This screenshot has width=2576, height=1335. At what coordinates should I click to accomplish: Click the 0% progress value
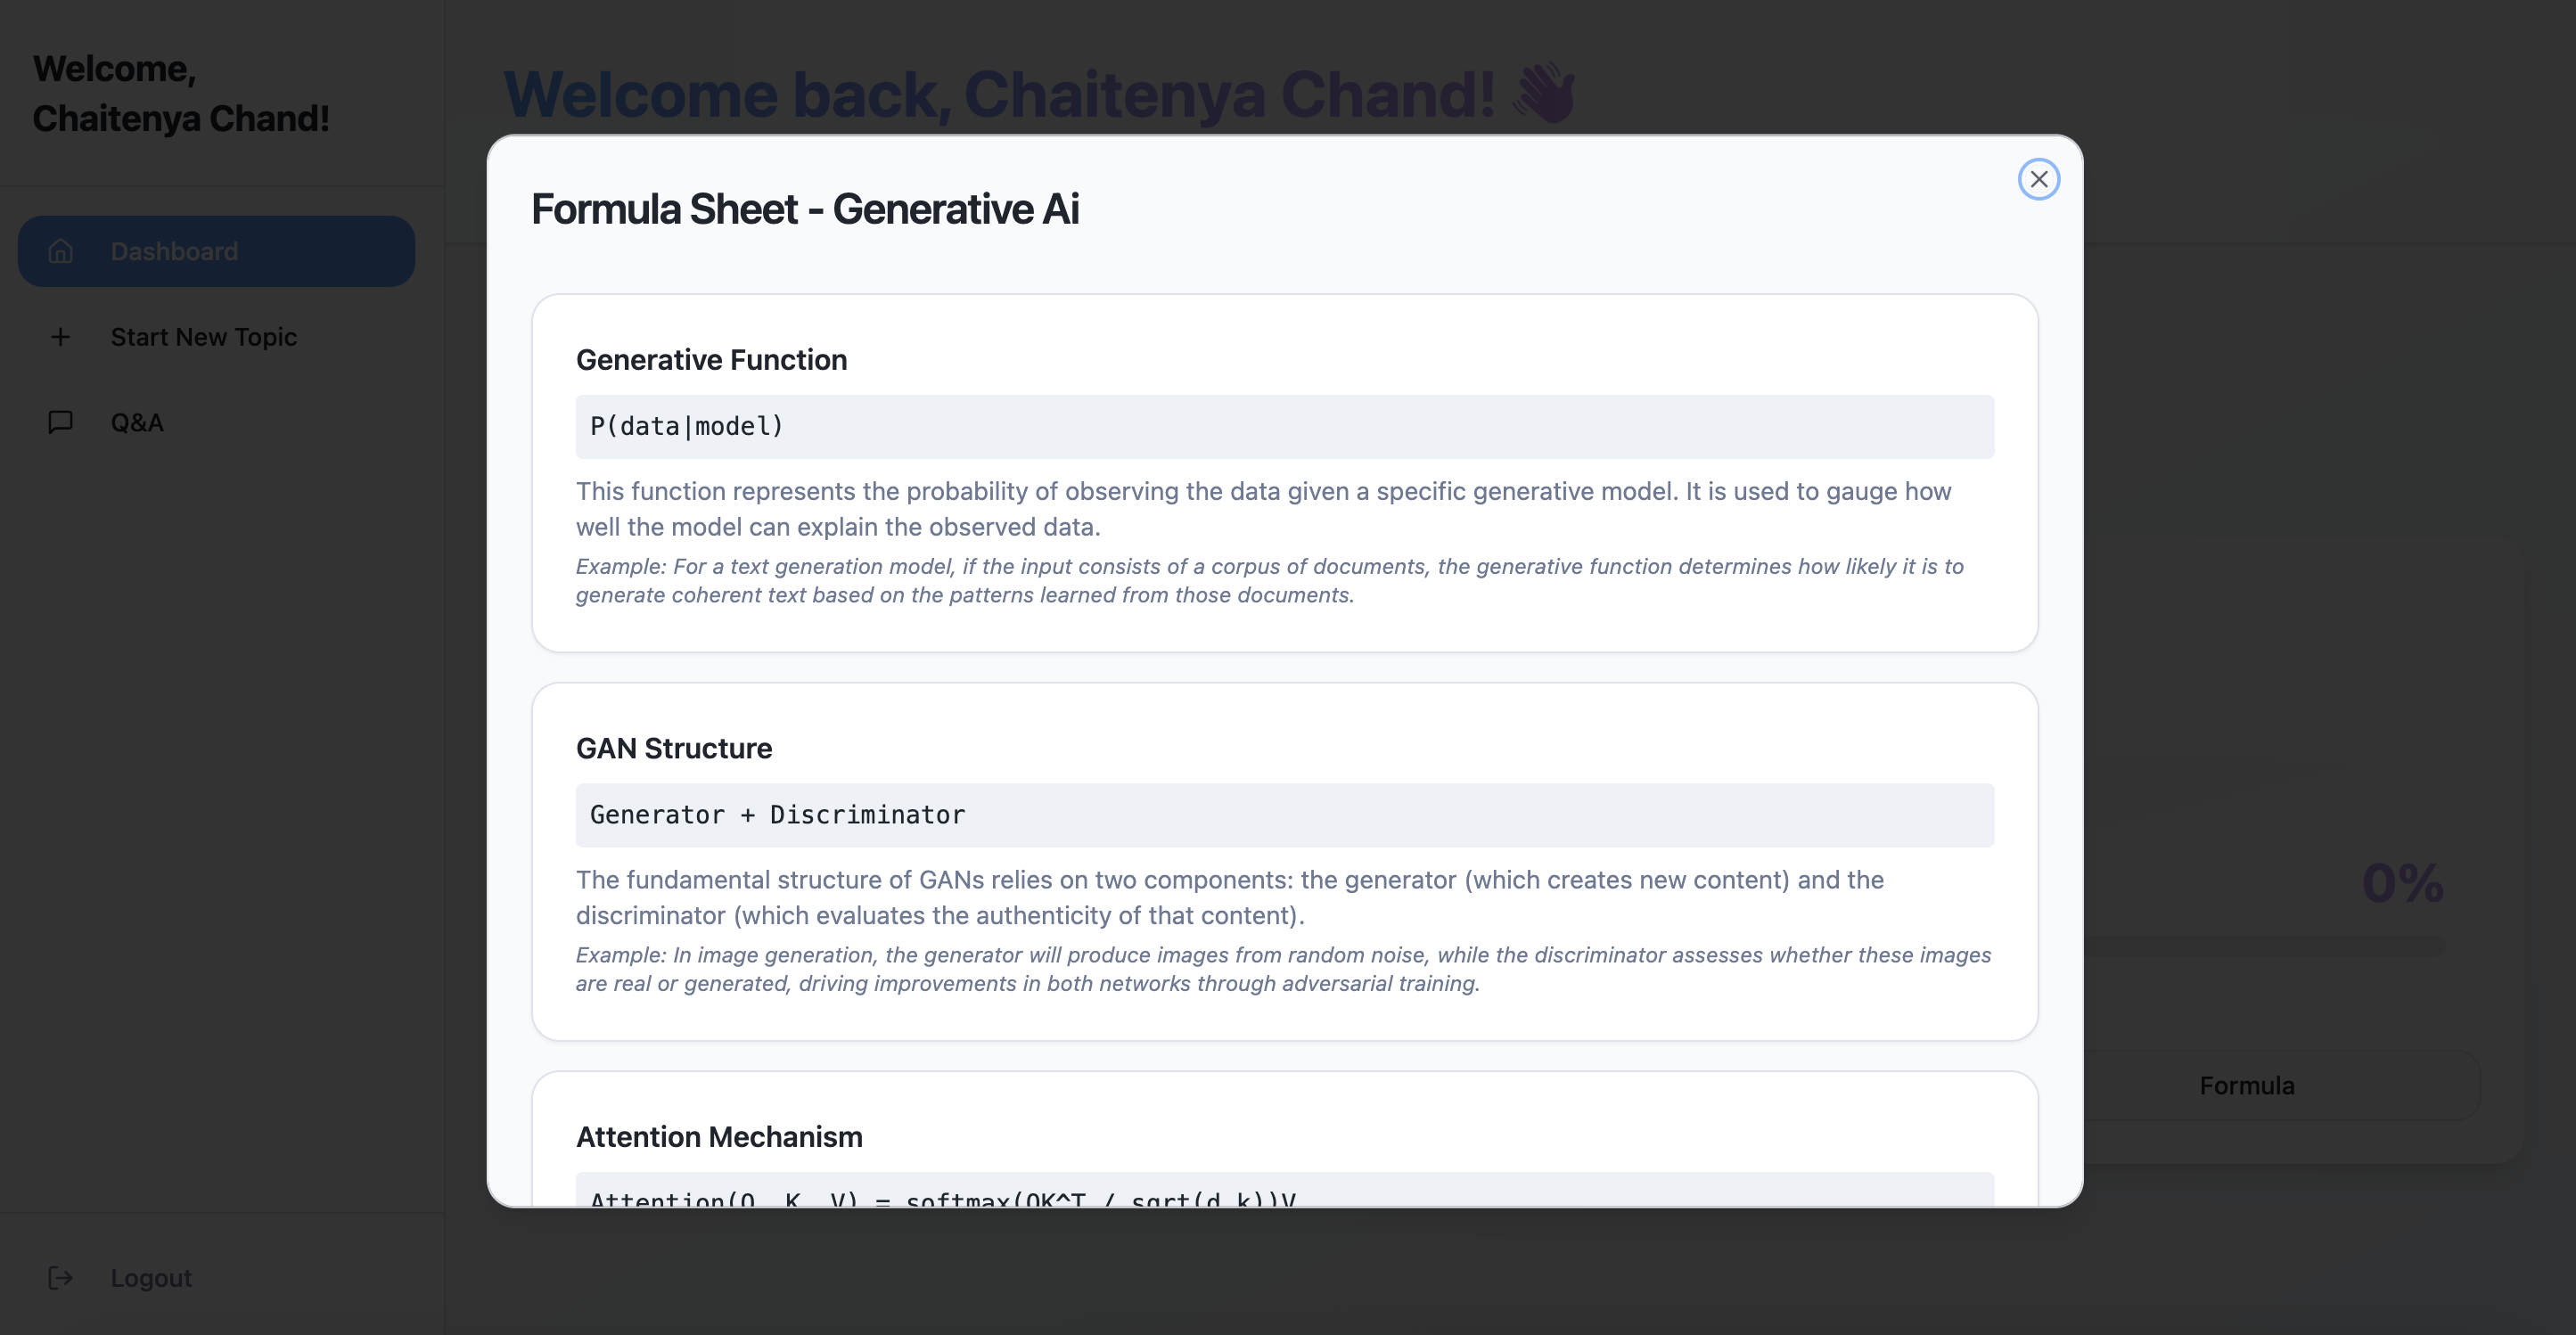2402,883
